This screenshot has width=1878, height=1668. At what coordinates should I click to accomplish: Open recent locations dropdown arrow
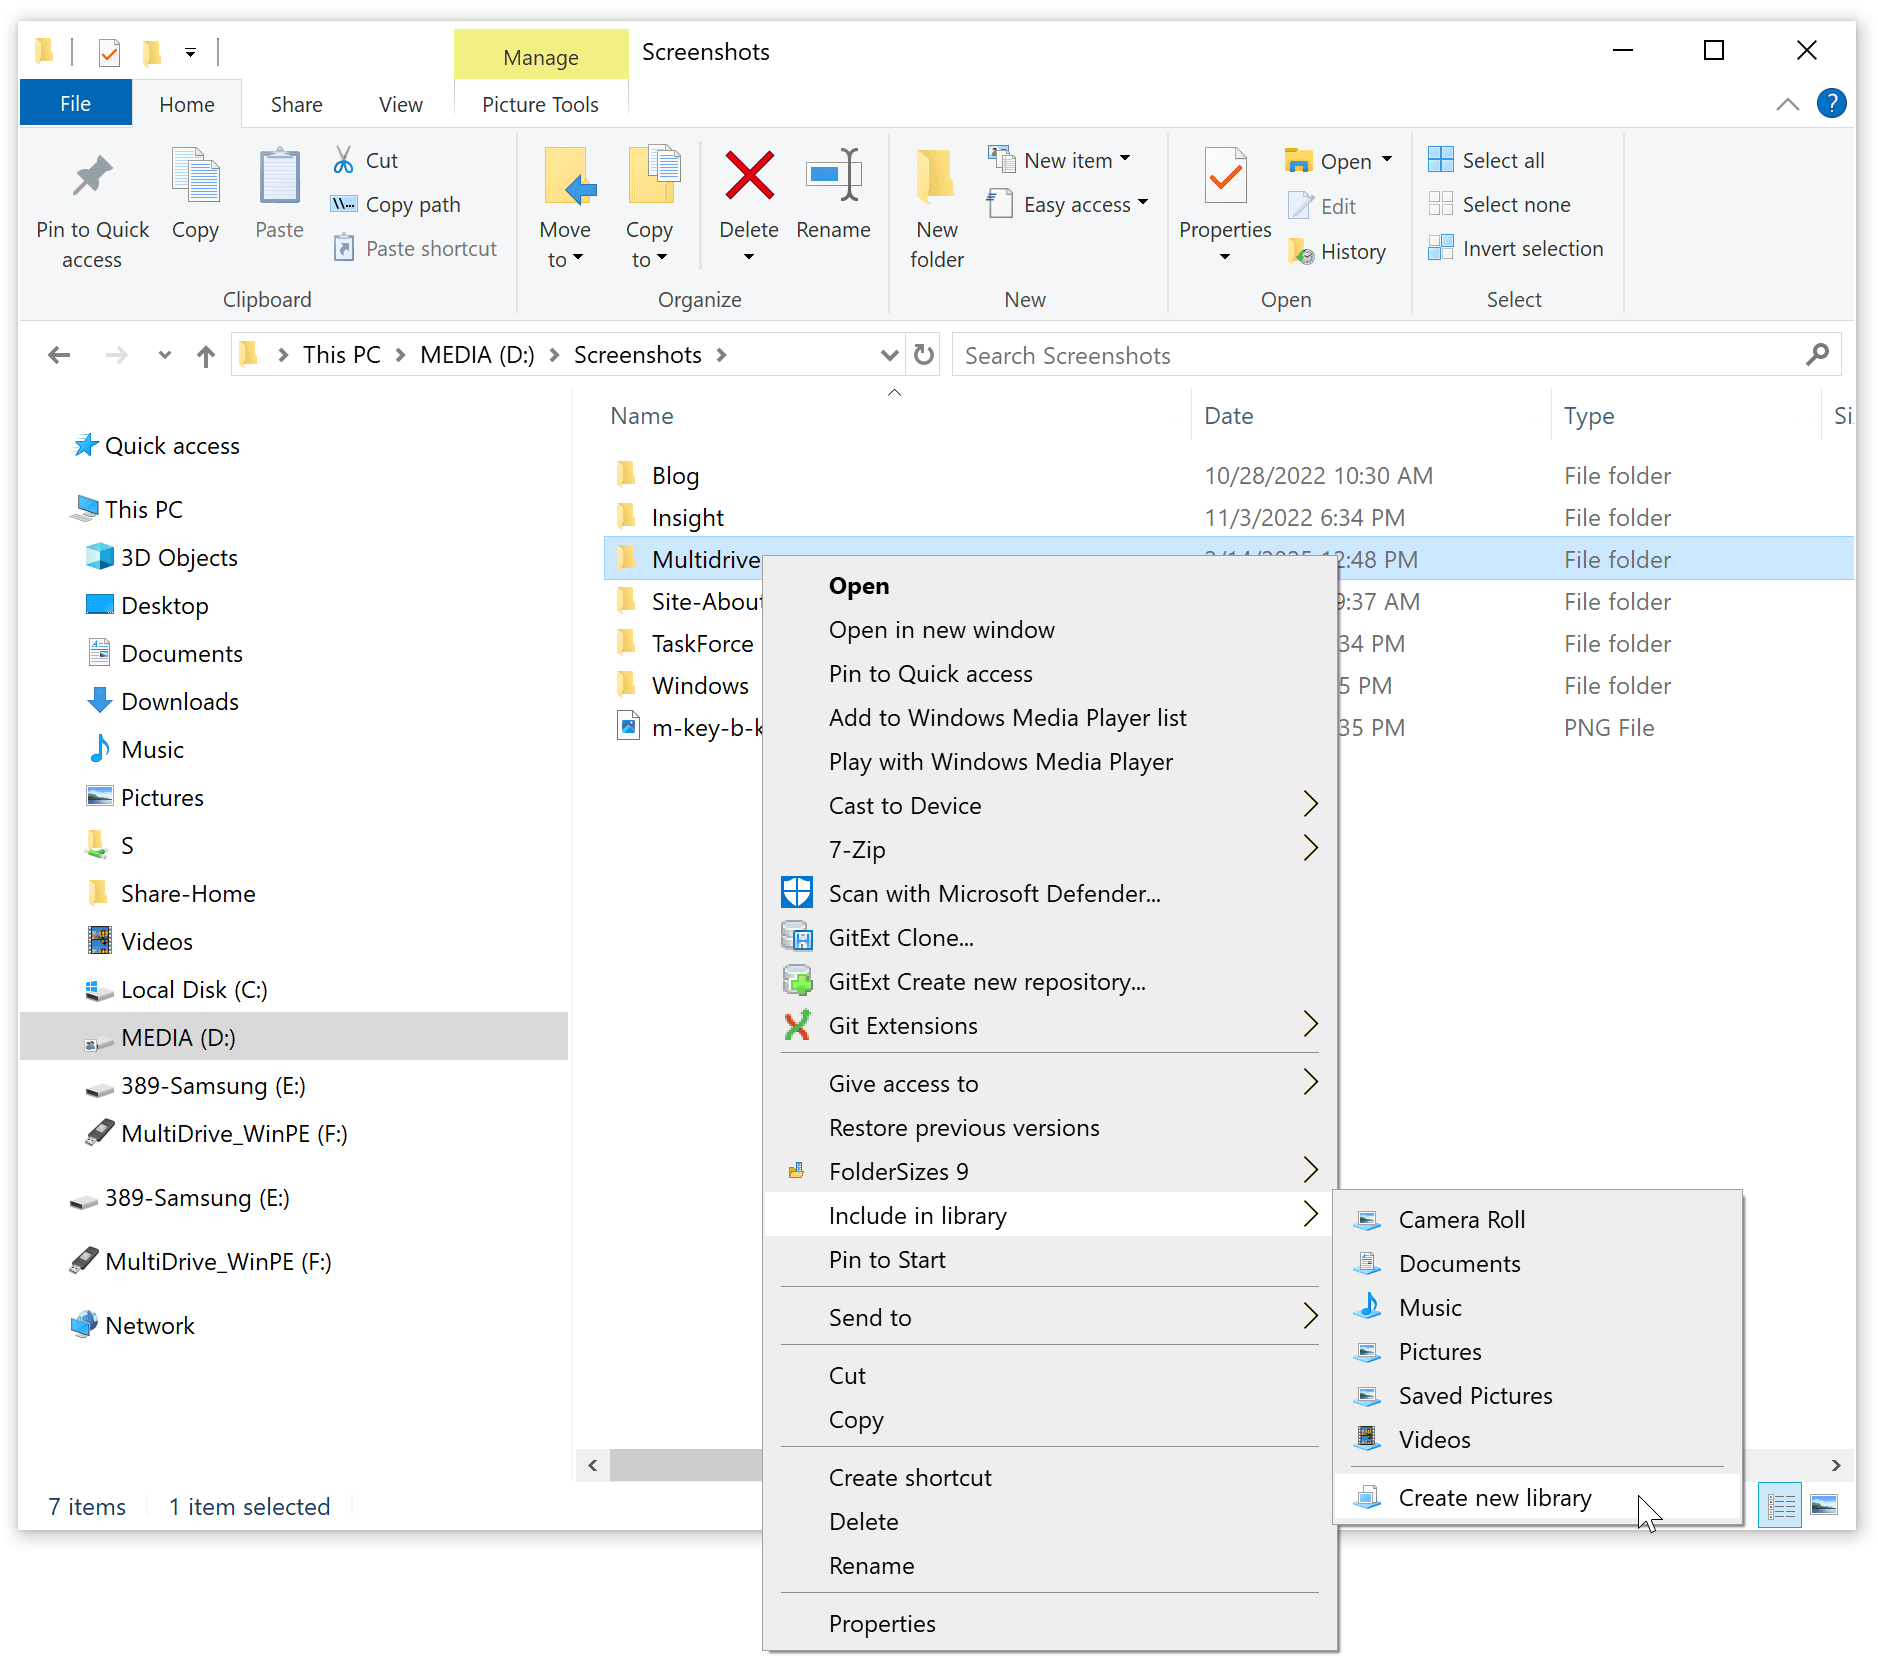(x=164, y=355)
